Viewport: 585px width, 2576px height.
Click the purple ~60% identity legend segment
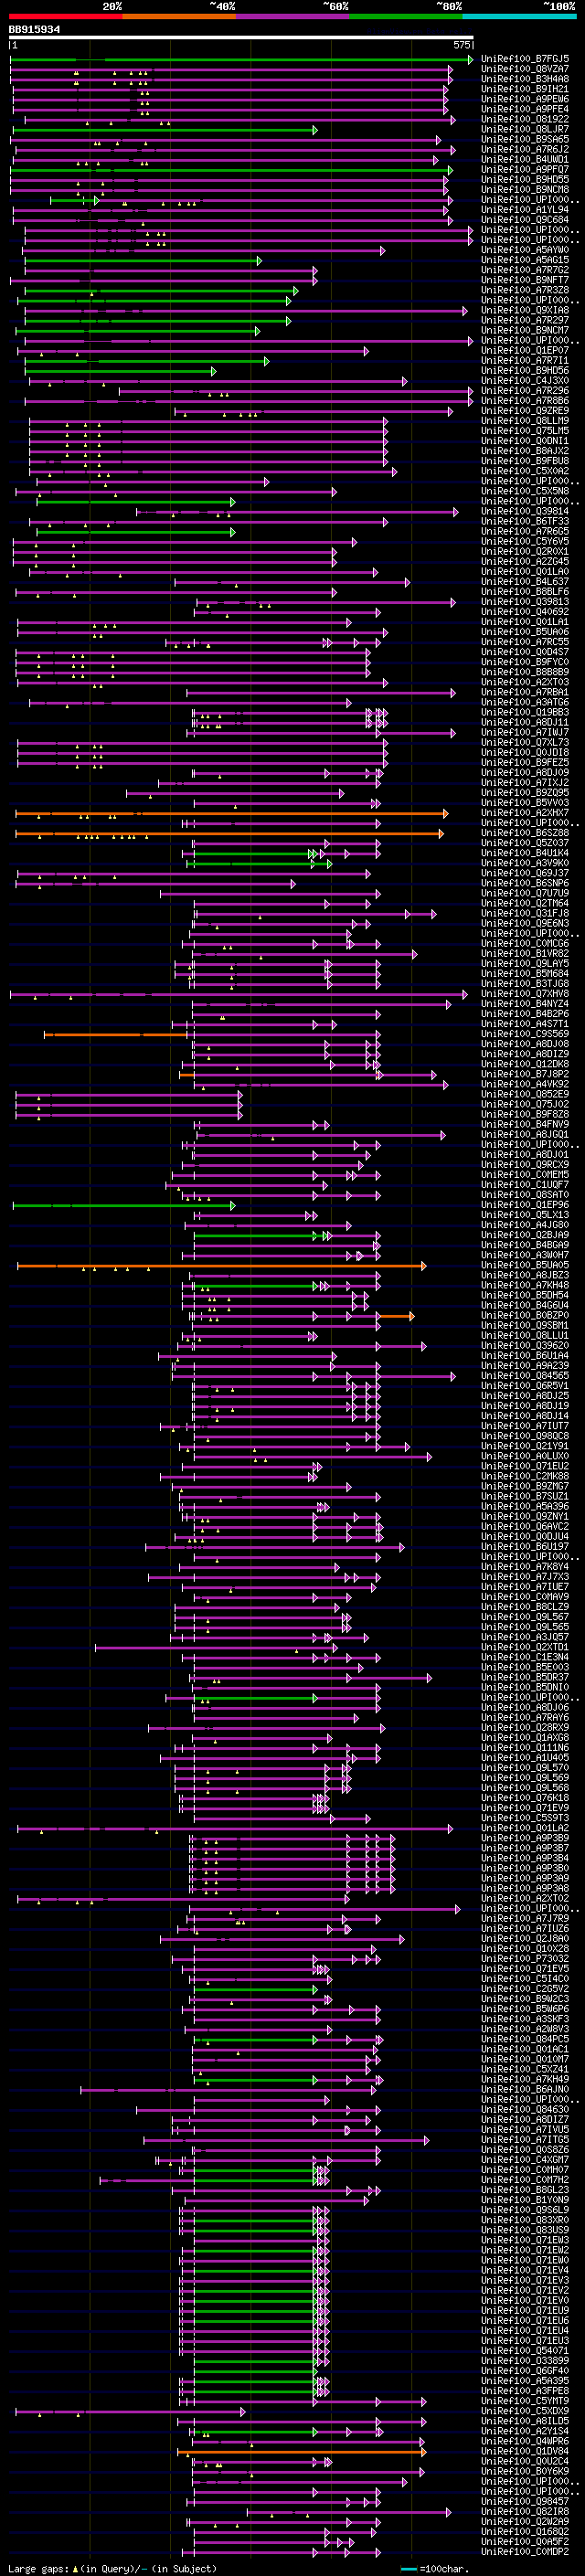[x=293, y=16]
